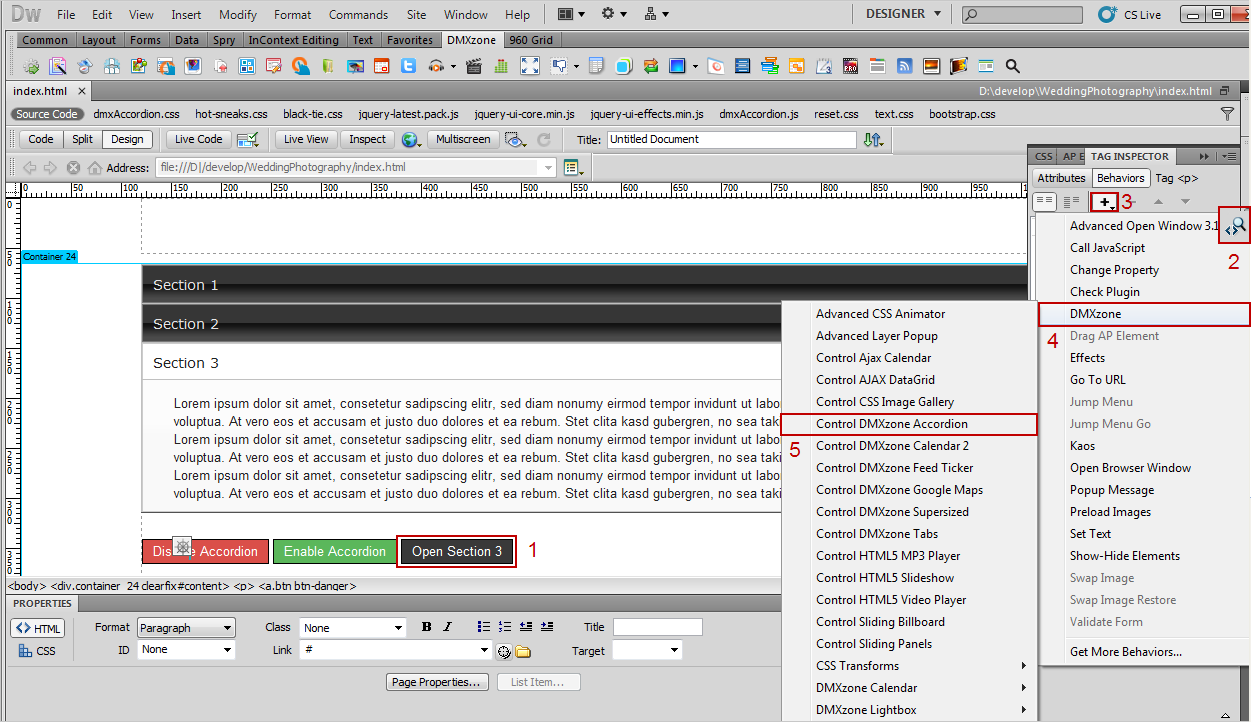The image size is (1251, 722).
Task: Click the Source Code button
Action: pyautogui.click(x=46, y=114)
